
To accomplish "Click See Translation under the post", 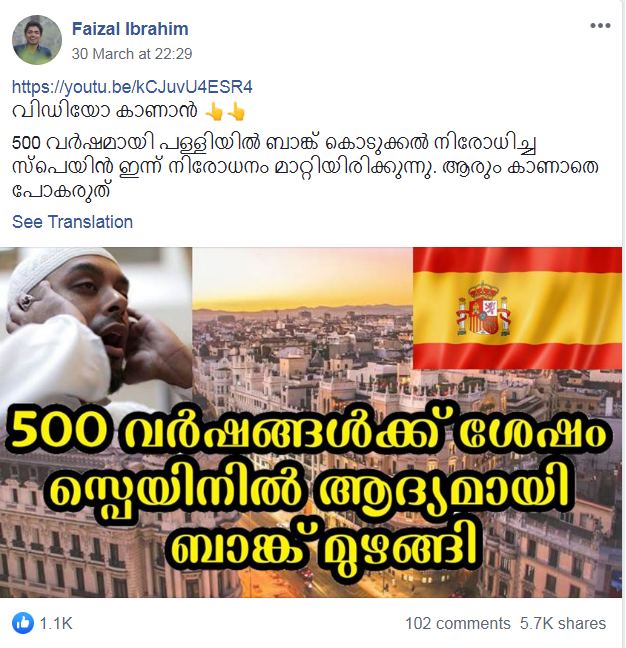I will tap(72, 222).
